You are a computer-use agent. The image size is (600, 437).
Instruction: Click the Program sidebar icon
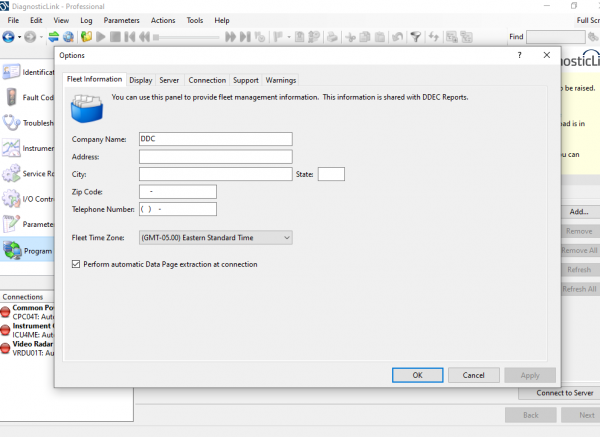[x=12, y=251]
